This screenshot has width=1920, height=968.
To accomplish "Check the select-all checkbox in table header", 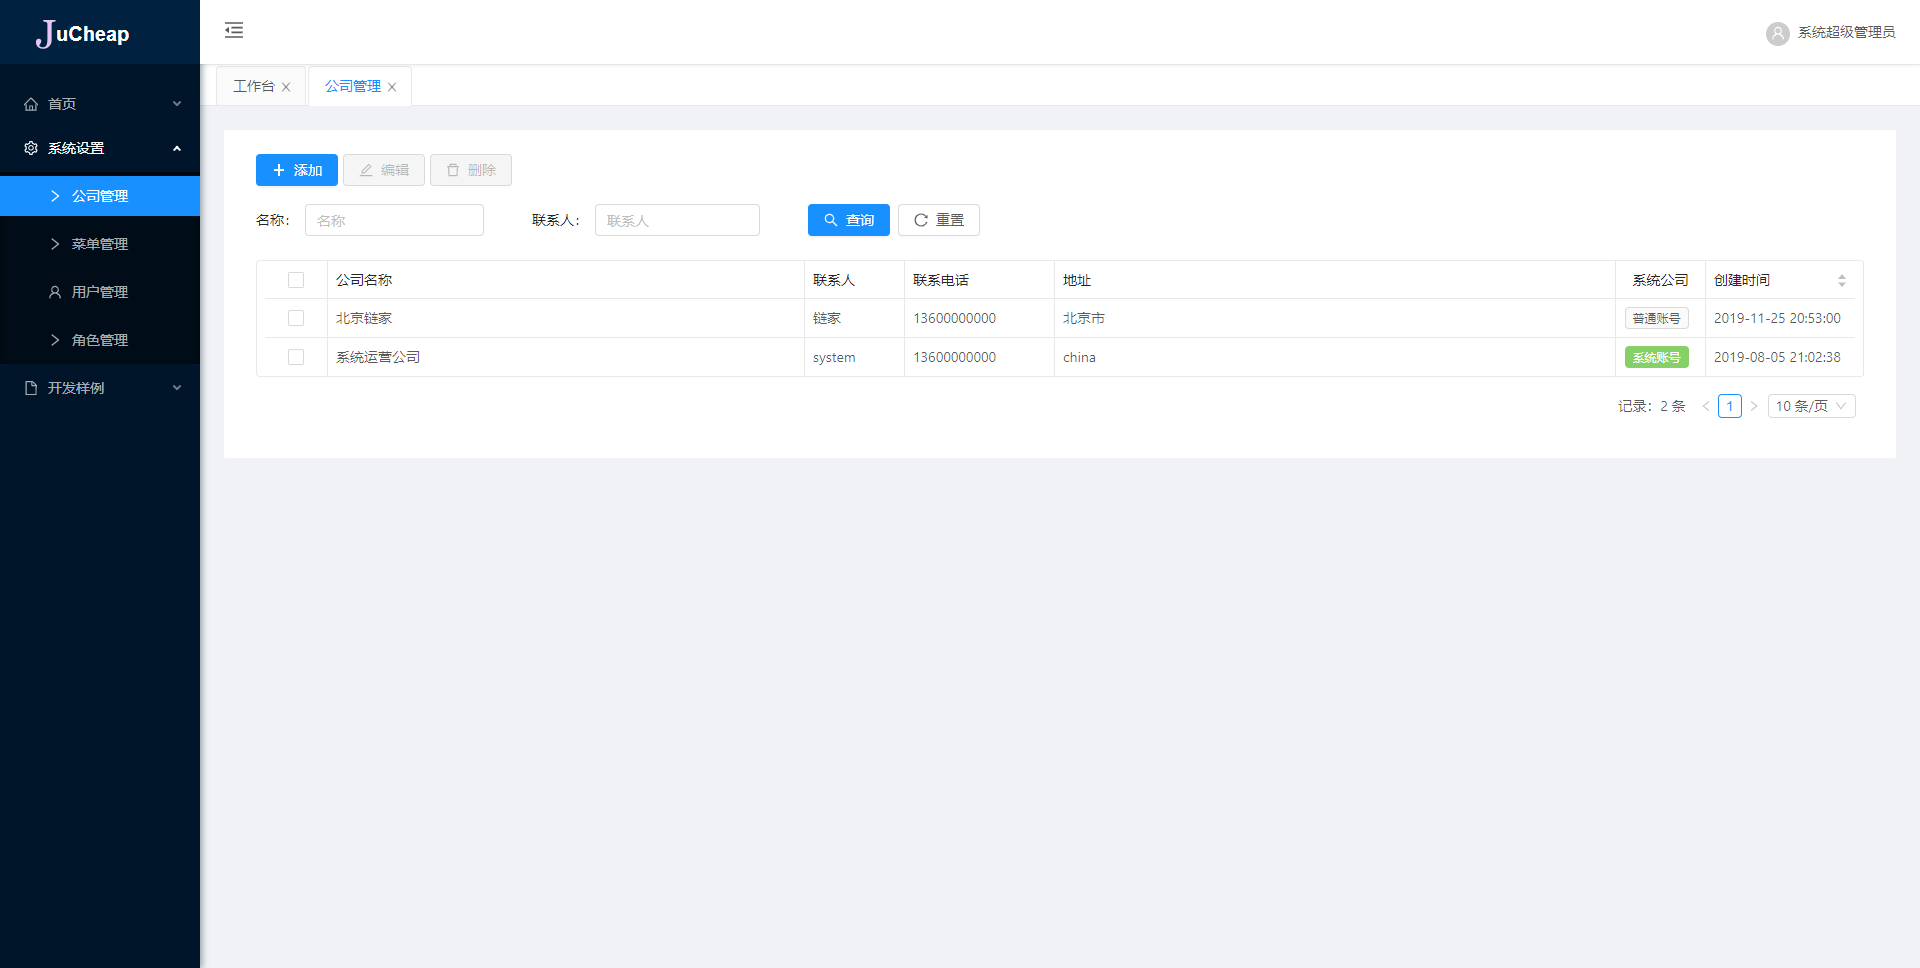I will (x=296, y=280).
